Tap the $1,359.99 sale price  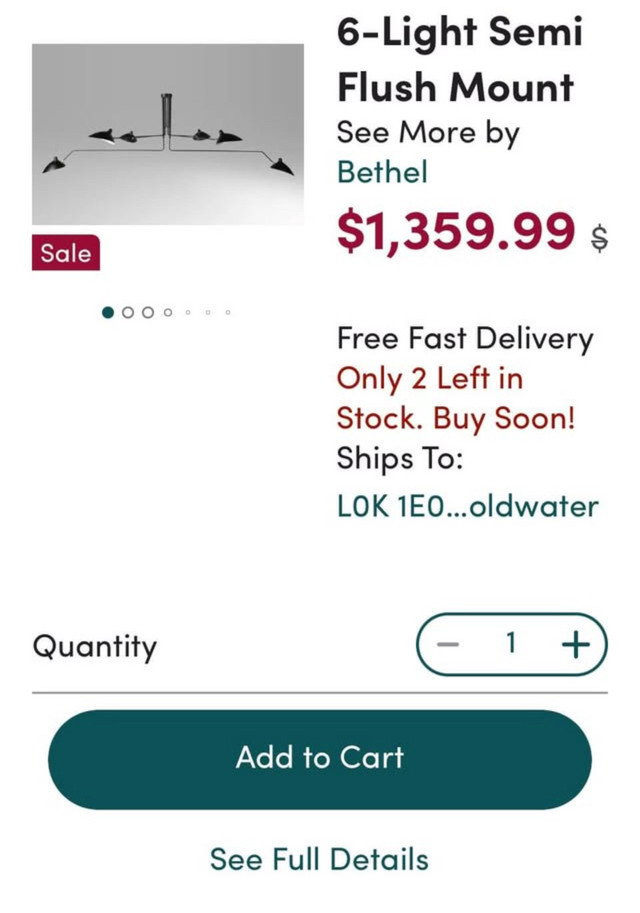coord(456,231)
